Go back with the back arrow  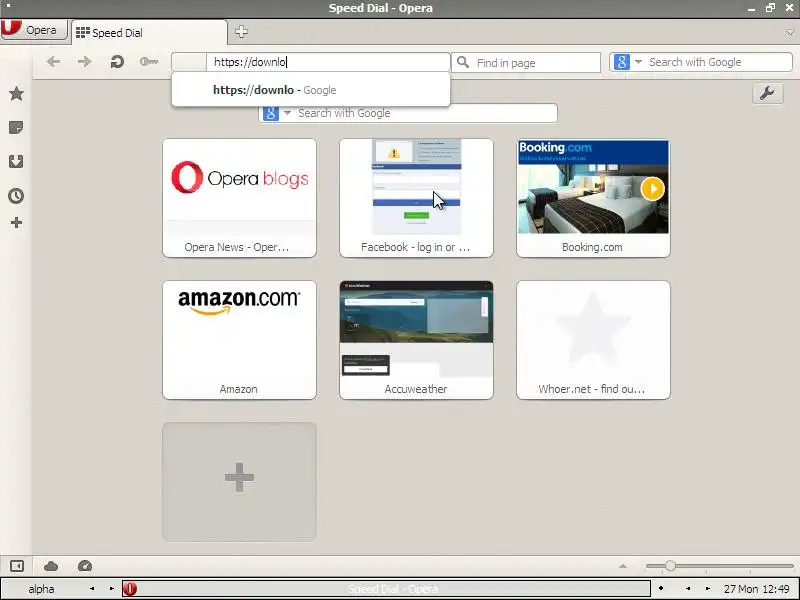click(53, 62)
